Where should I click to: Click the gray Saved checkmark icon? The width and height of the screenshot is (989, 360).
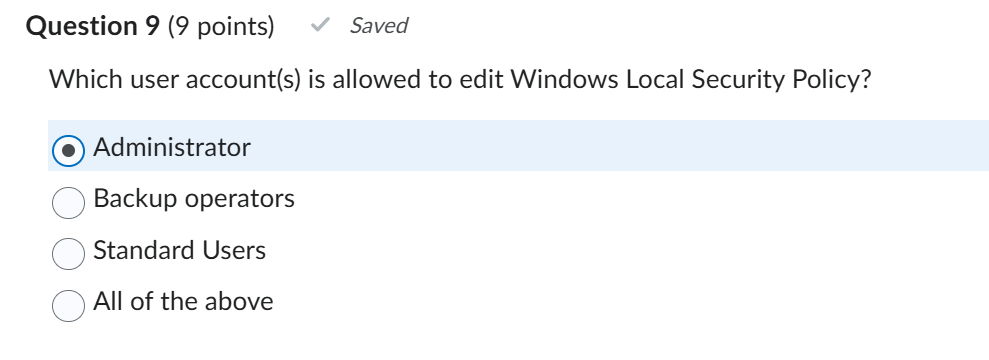click(x=320, y=25)
